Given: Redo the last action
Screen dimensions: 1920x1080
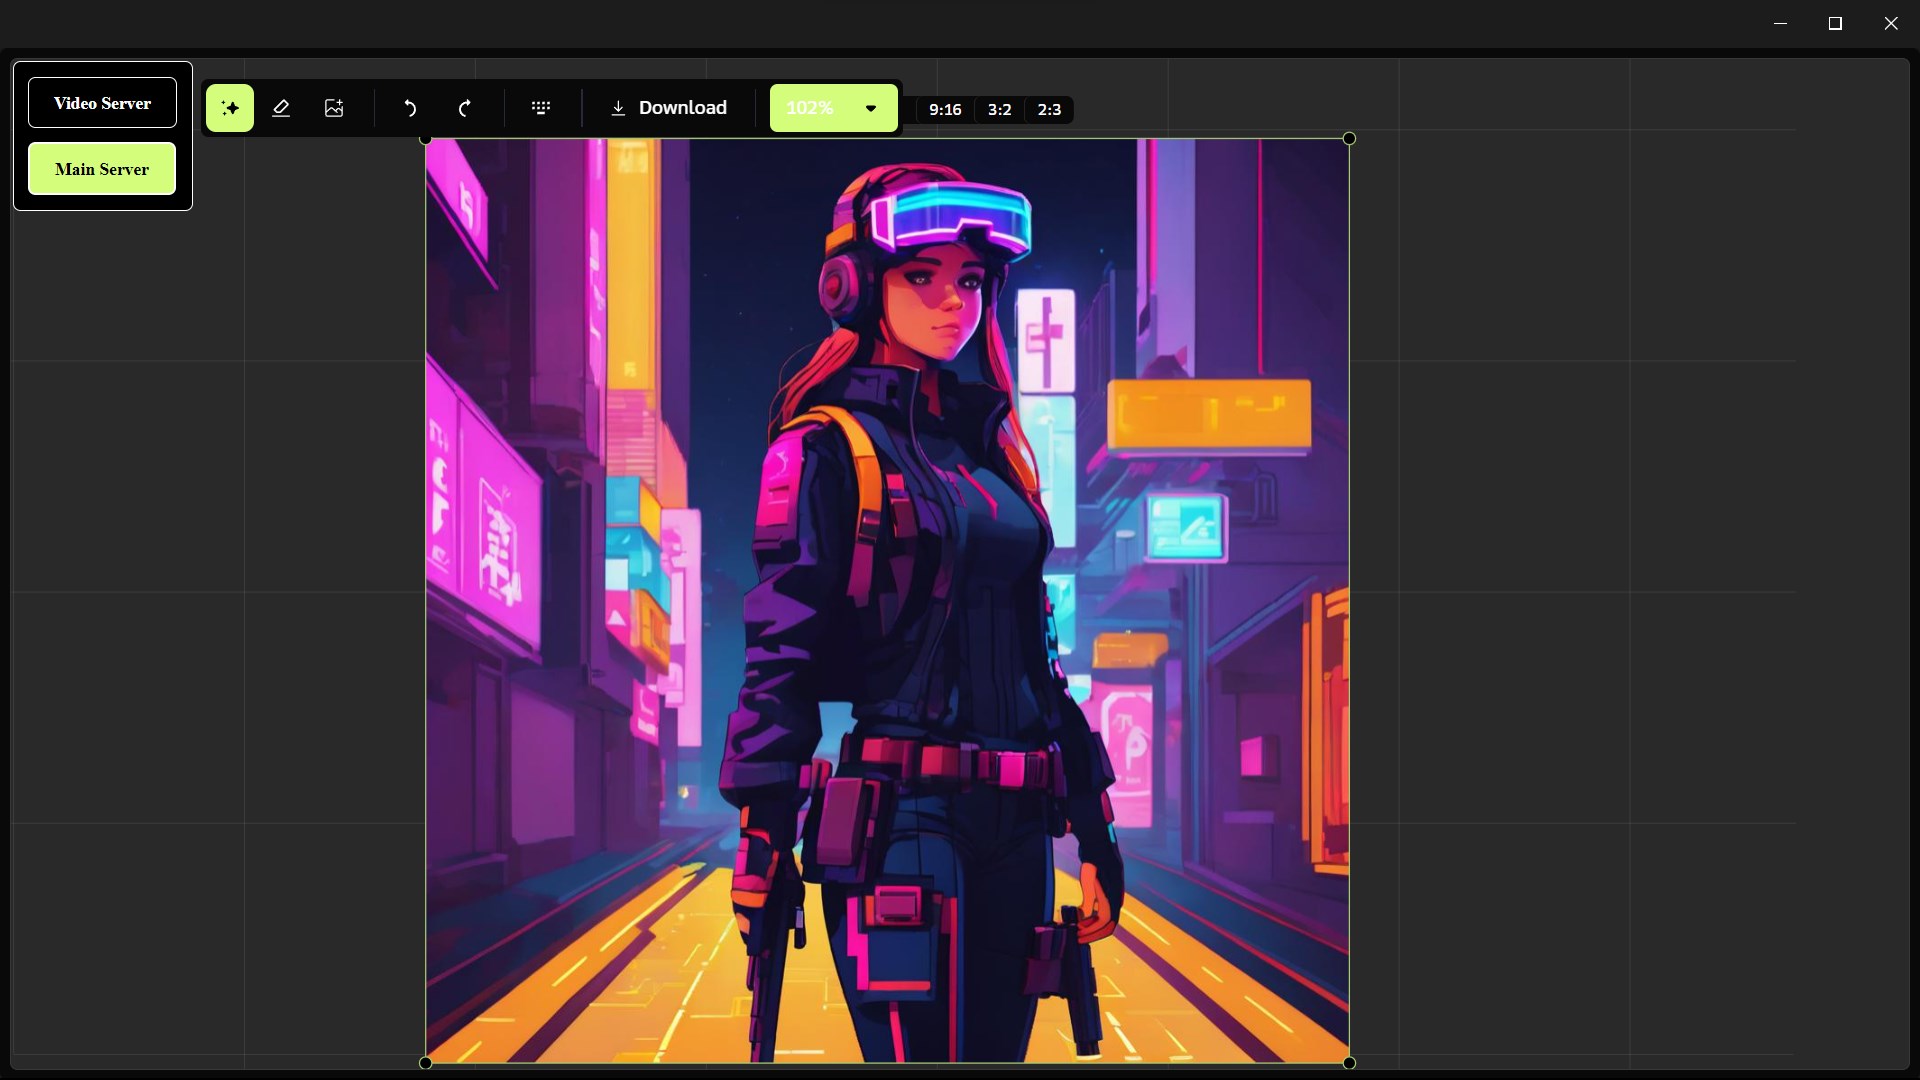Looking at the screenshot, I should click(x=464, y=108).
